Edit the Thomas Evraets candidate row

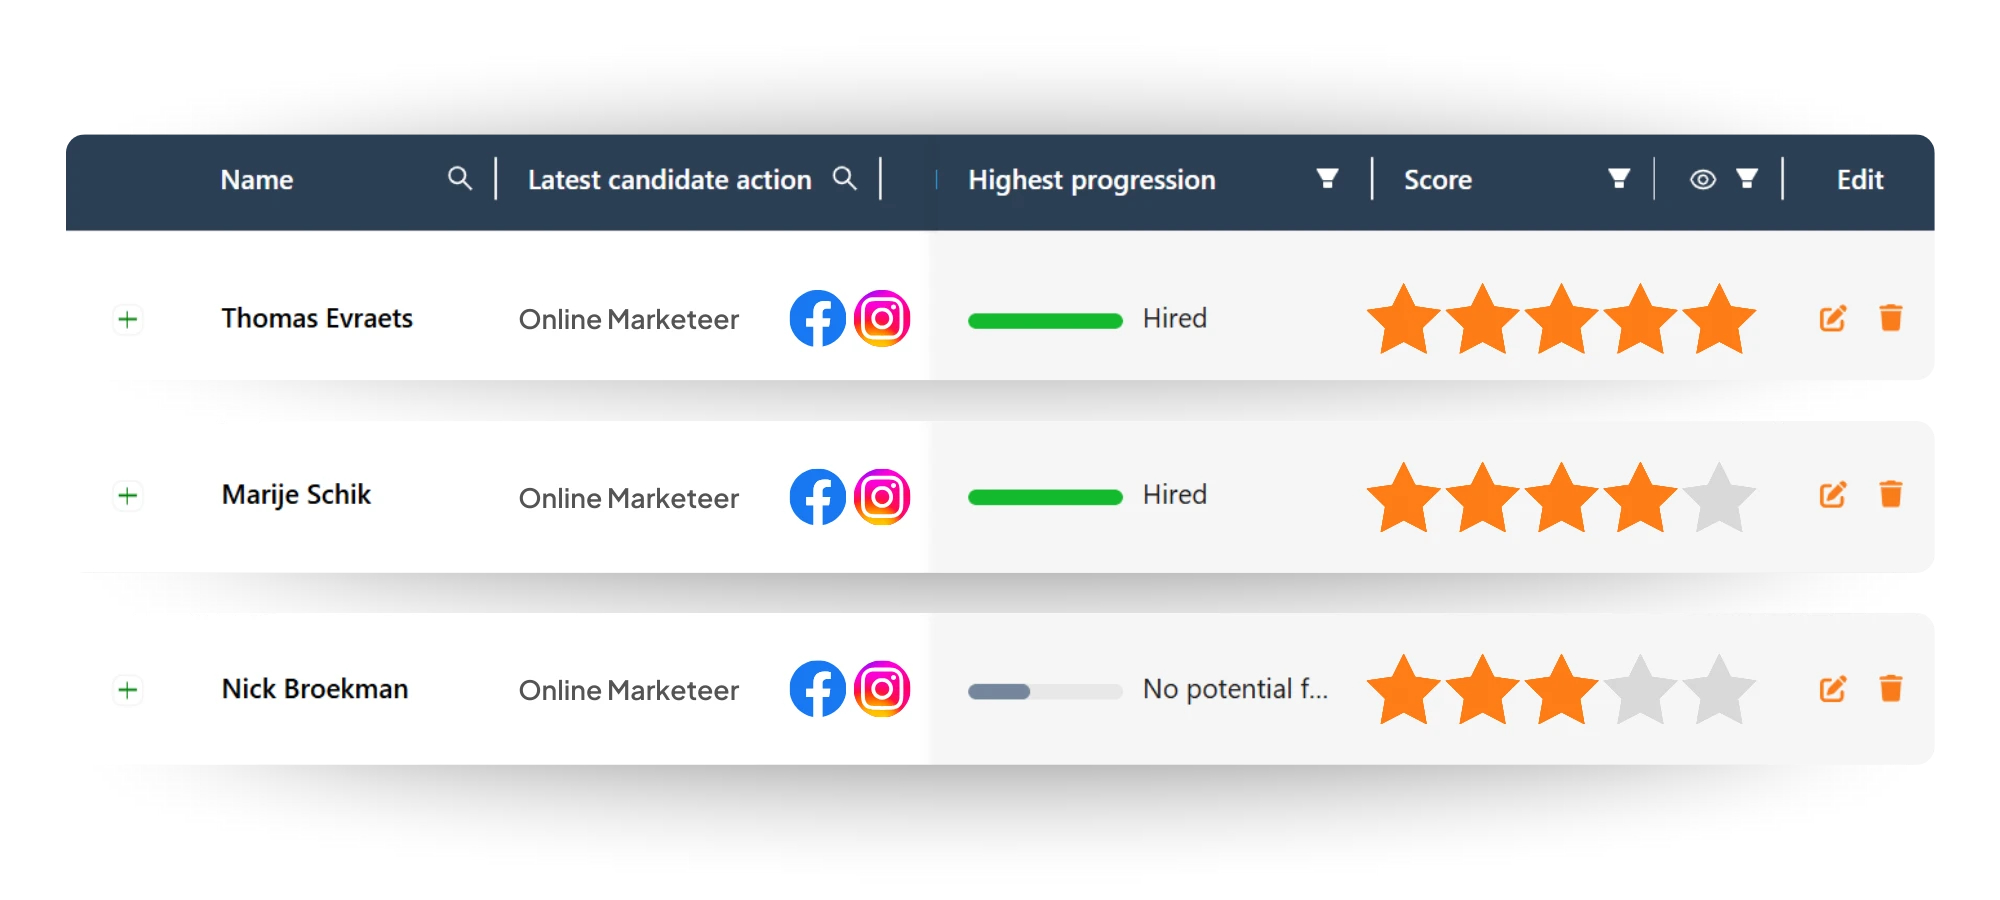[1832, 319]
